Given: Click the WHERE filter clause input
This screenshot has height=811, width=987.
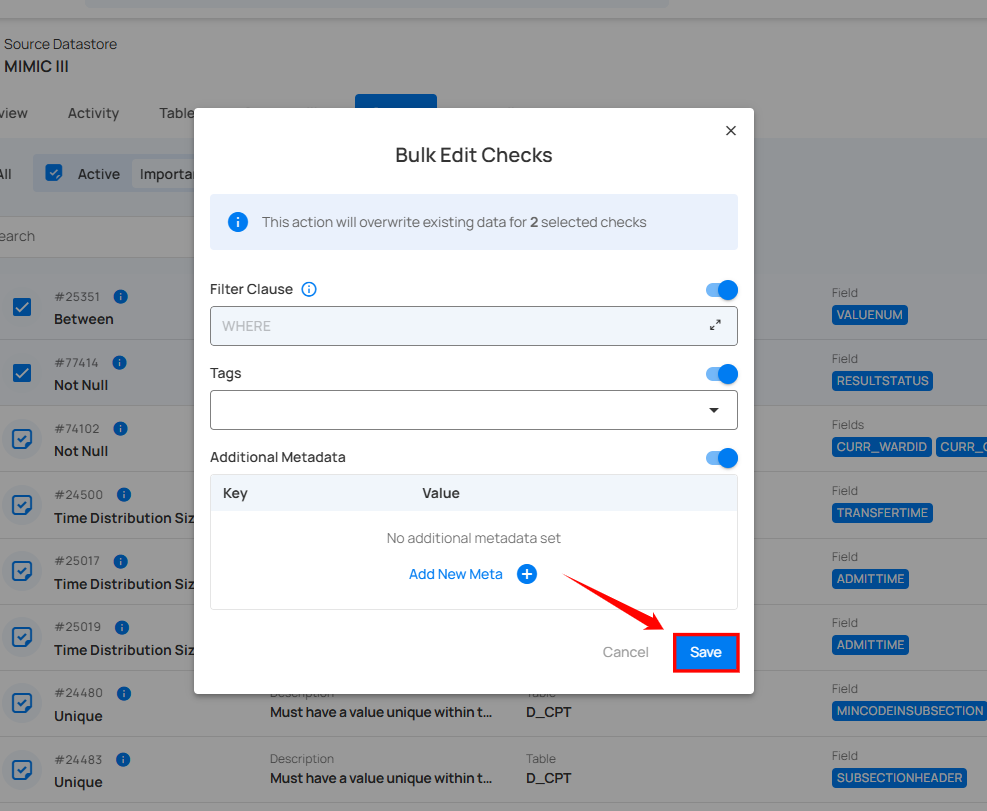Looking at the screenshot, I should 473,326.
